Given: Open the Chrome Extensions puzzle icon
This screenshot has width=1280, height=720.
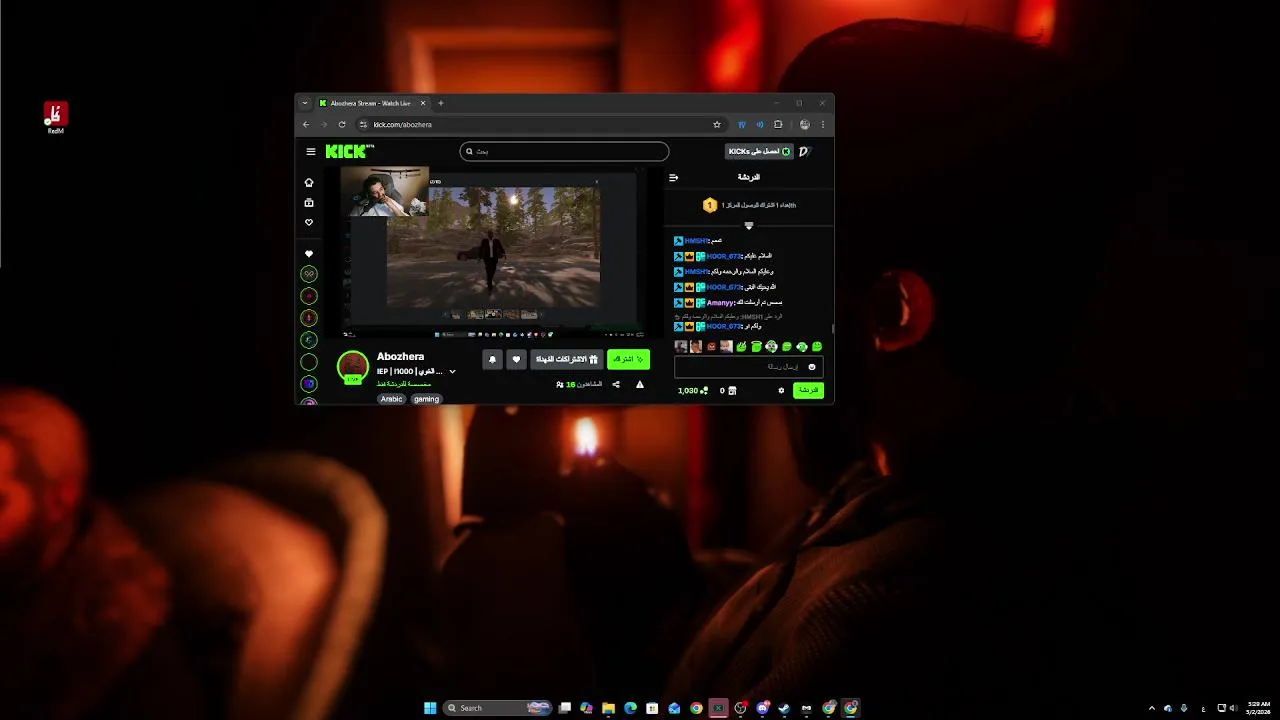Looking at the screenshot, I should [778, 125].
